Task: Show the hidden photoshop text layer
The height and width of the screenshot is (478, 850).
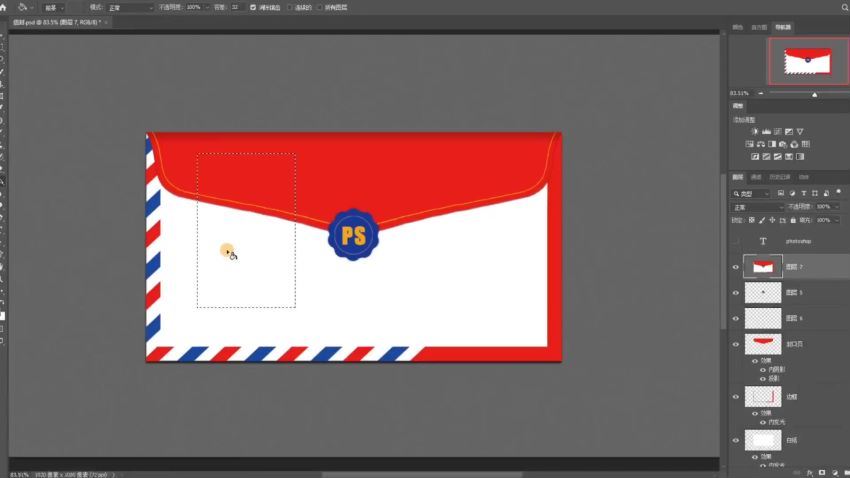Action: pos(736,241)
